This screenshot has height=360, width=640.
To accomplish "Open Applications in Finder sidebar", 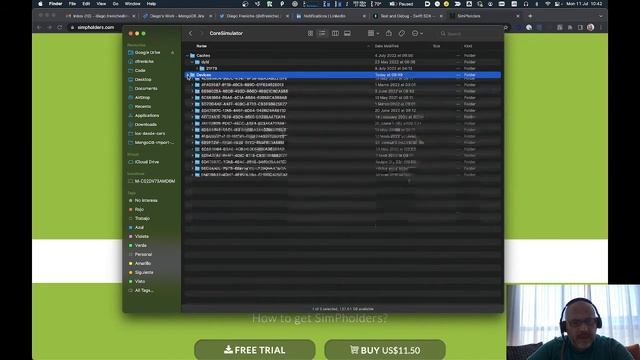I will tap(147, 116).
